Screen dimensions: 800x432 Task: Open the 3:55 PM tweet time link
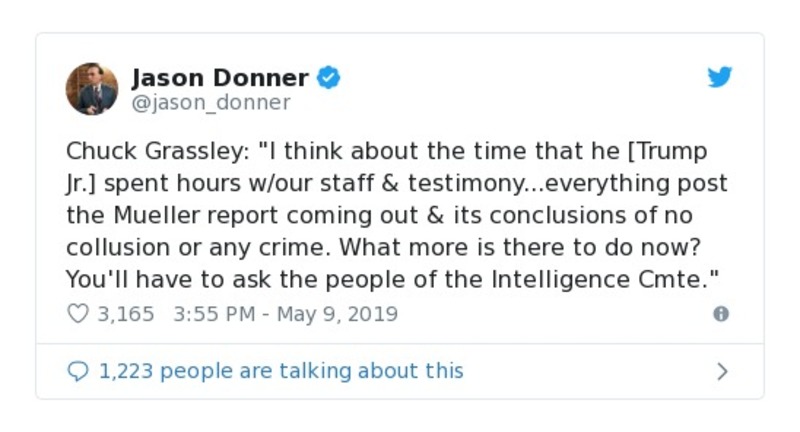(214, 314)
